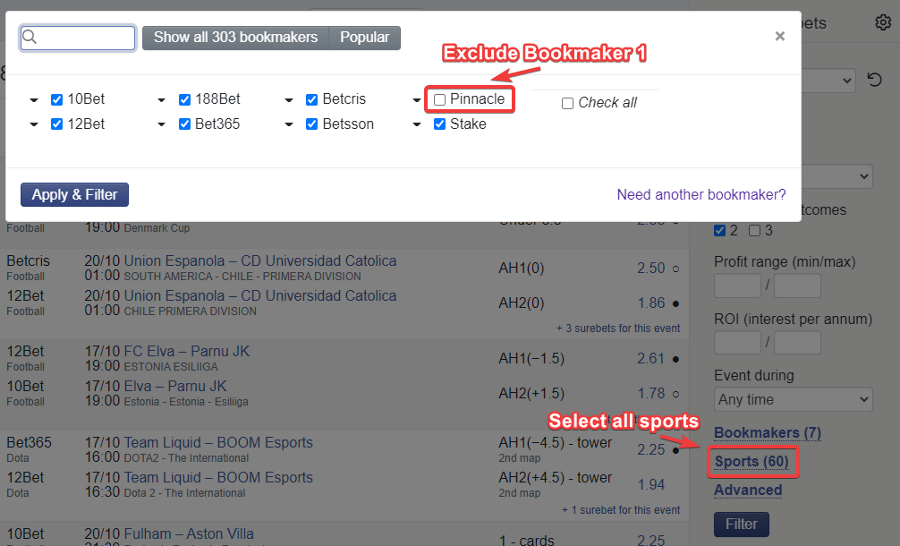
Task: Show all 303 bookmakers
Action: coord(235,37)
